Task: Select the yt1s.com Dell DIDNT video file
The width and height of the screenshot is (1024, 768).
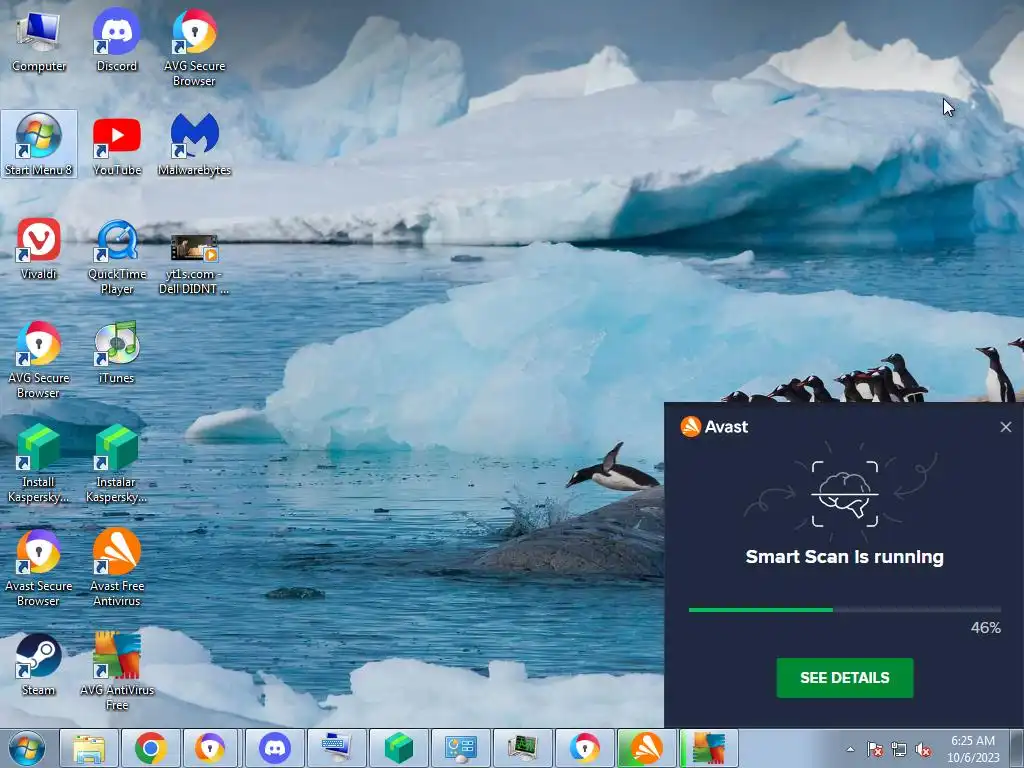Action: coord(194,264)
